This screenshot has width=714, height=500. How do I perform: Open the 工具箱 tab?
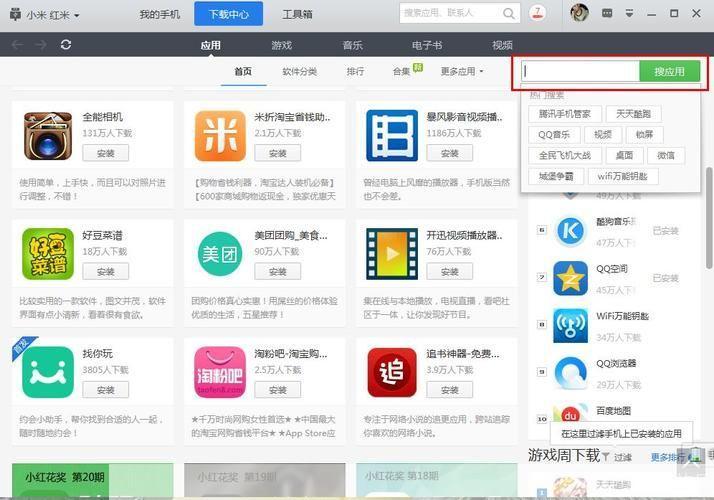pyautogui.click(x=297, y=14)
